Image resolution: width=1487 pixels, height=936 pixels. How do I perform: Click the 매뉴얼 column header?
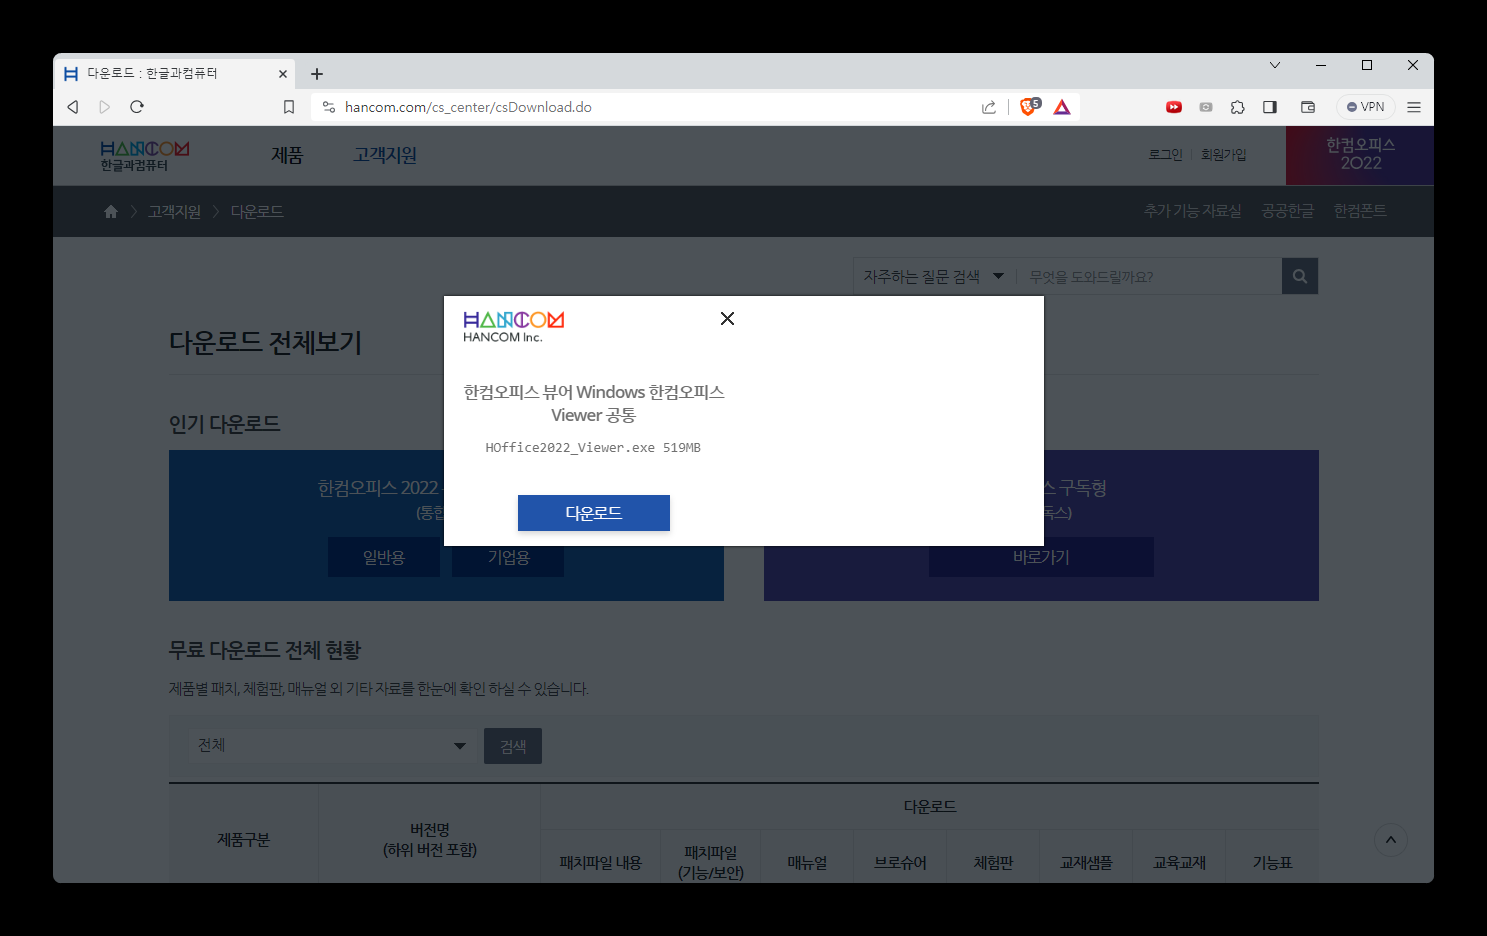click(x=807, y=862)
